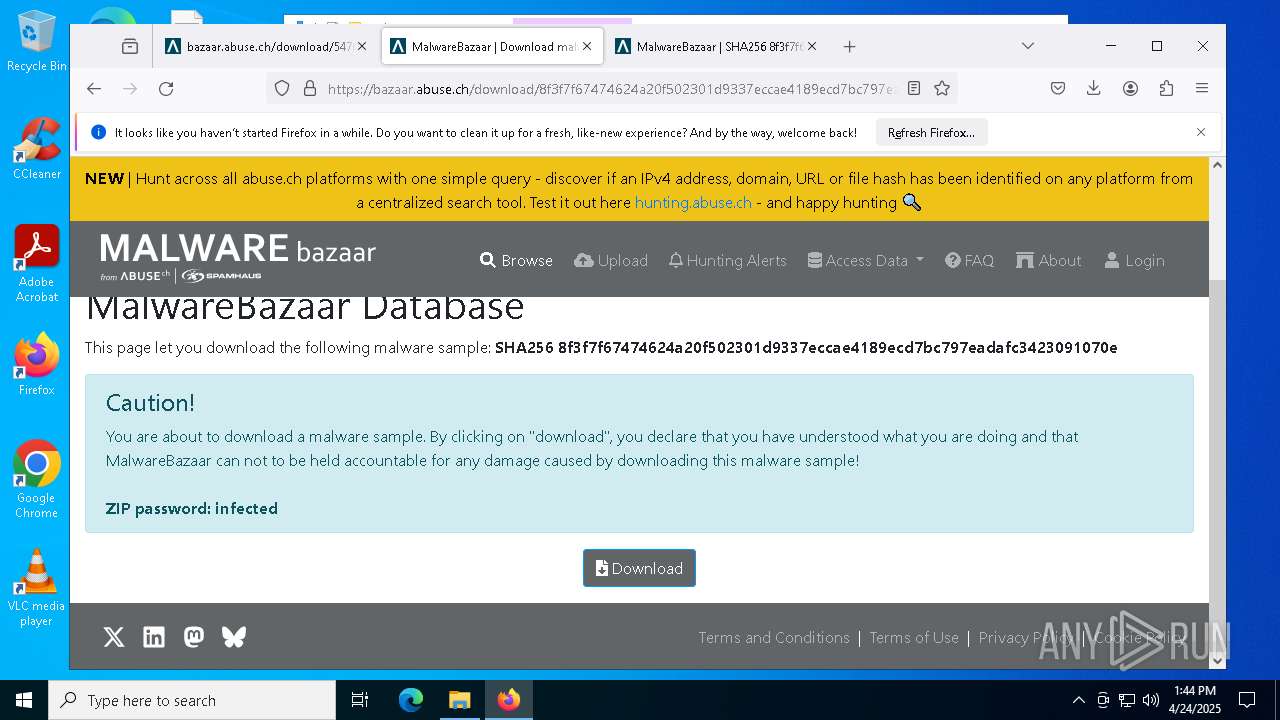Viewport: 1280px width, 720px height.
Task: Toggle reader view for this page
Action: pyautogui.click(x=913, y=88)
